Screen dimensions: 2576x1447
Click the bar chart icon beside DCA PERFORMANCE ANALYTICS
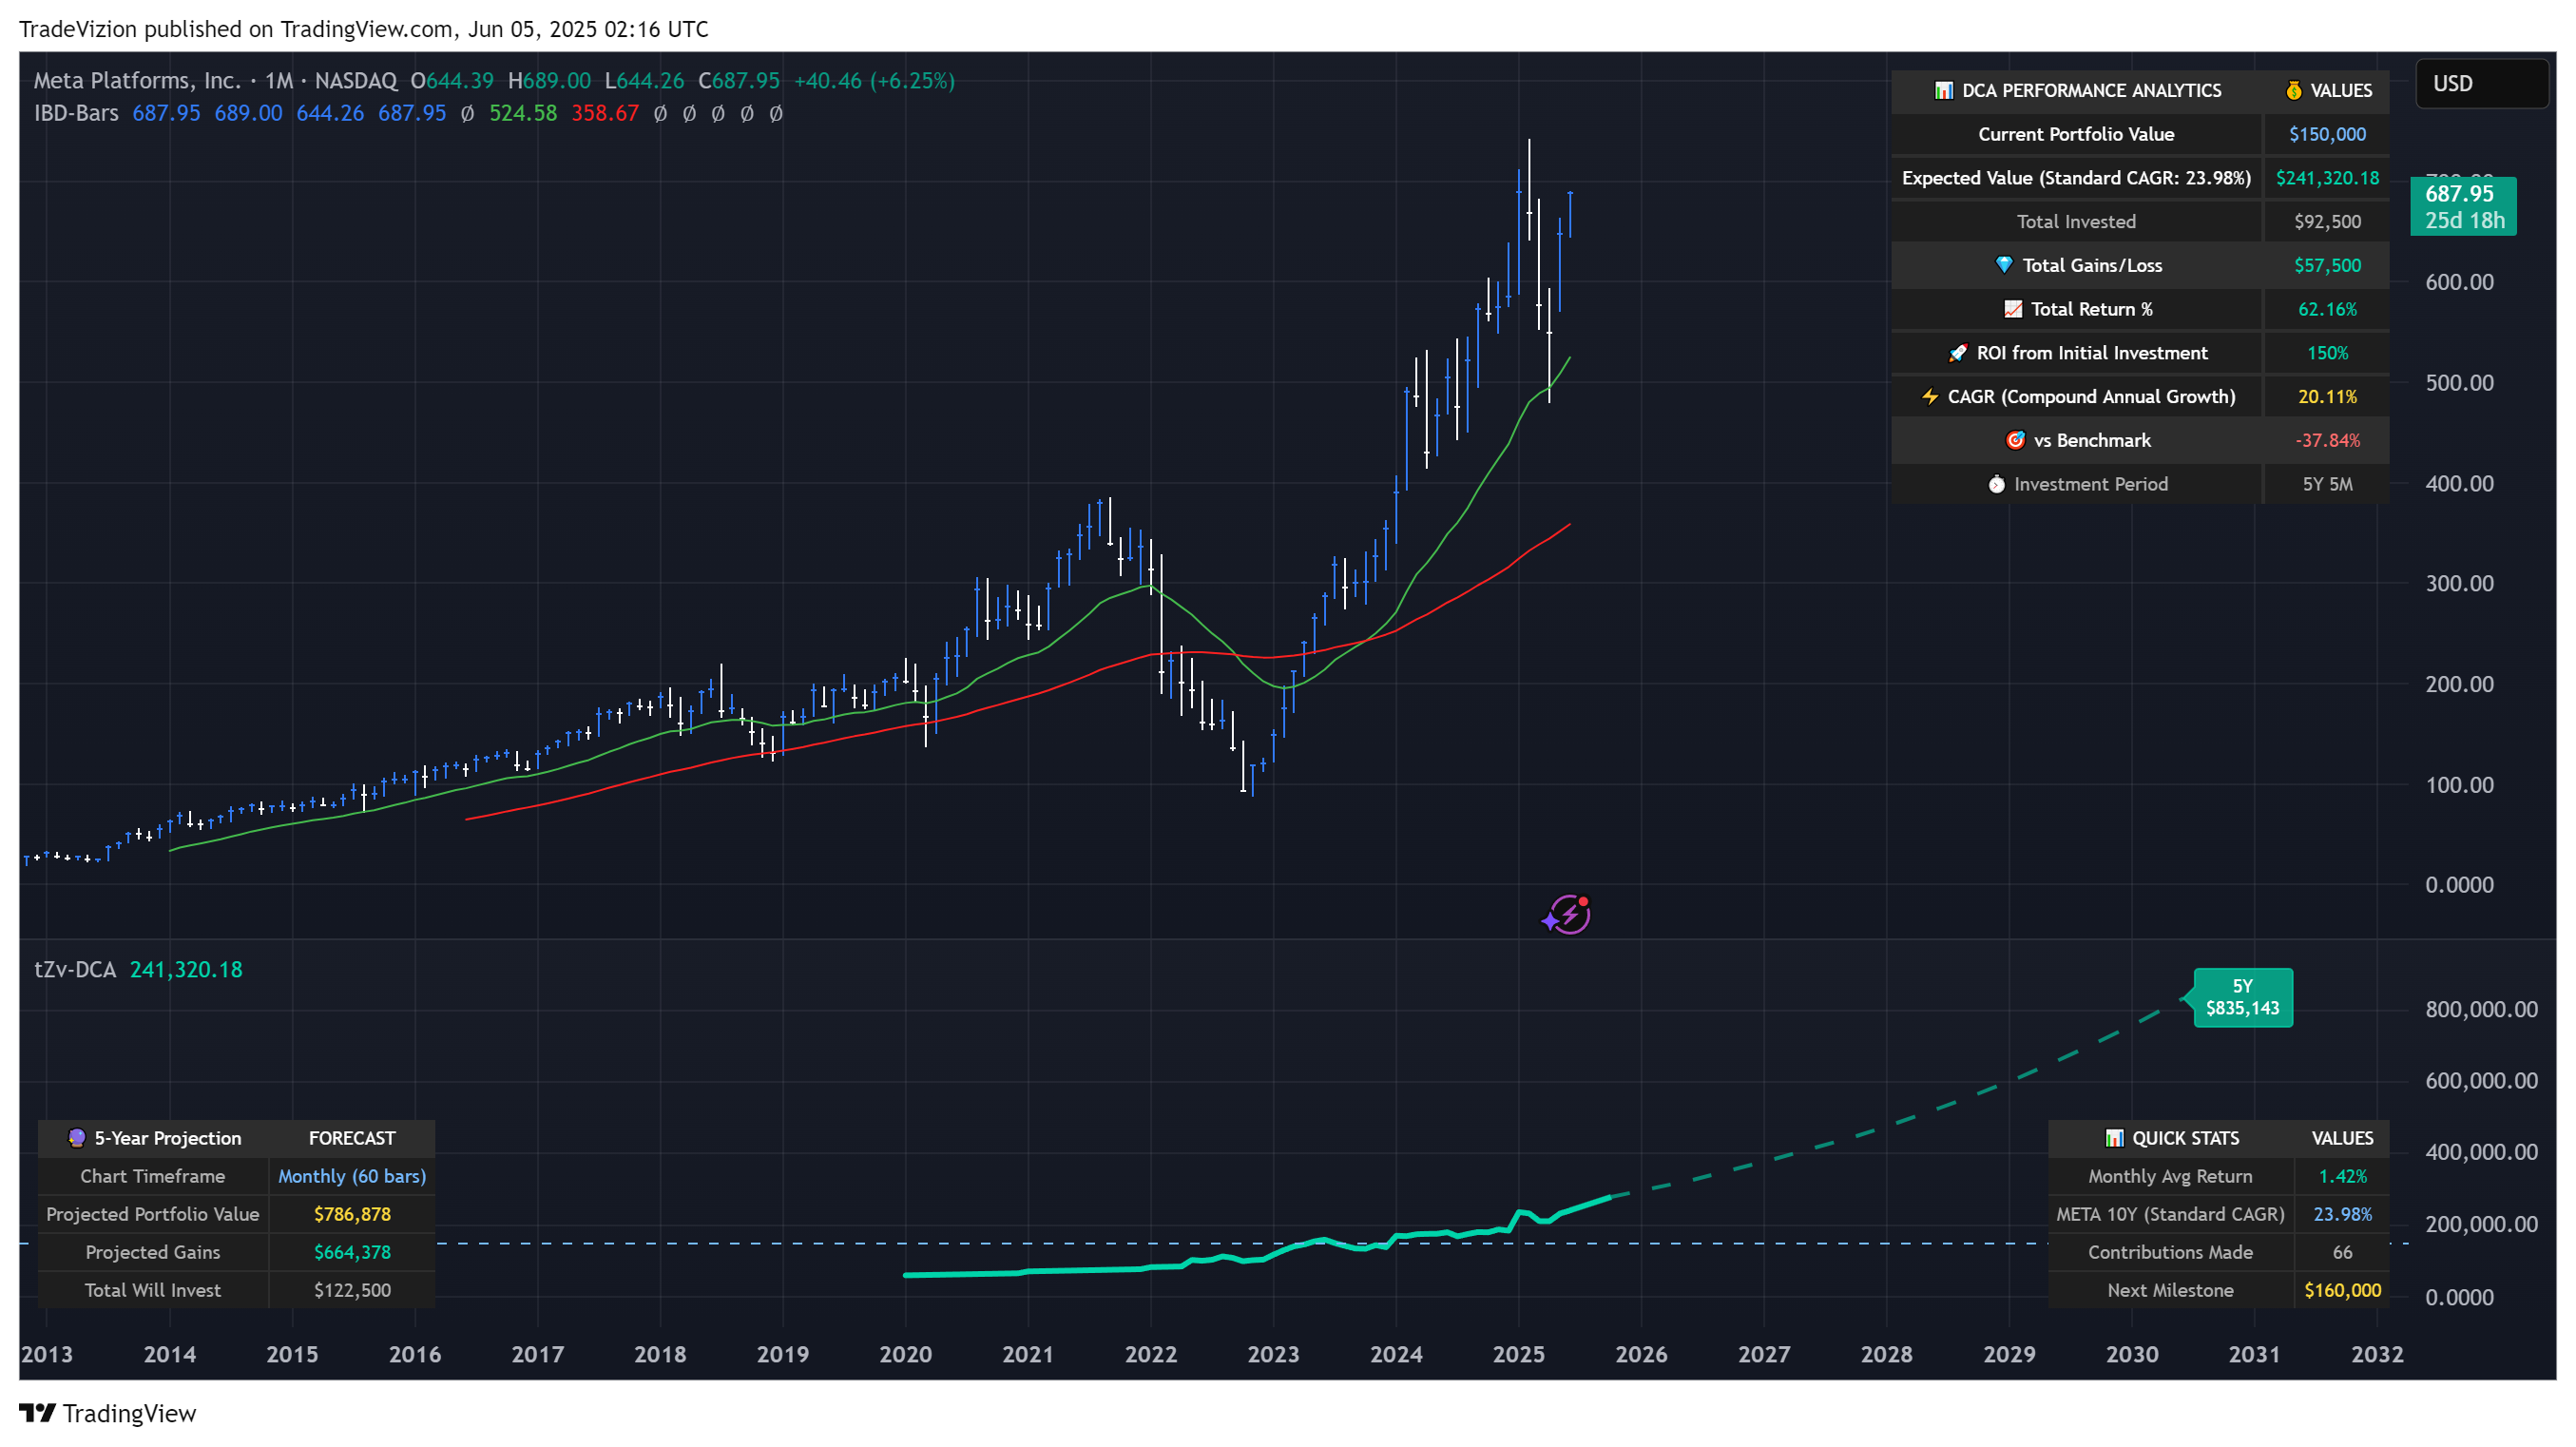(x=1943, y=91)
